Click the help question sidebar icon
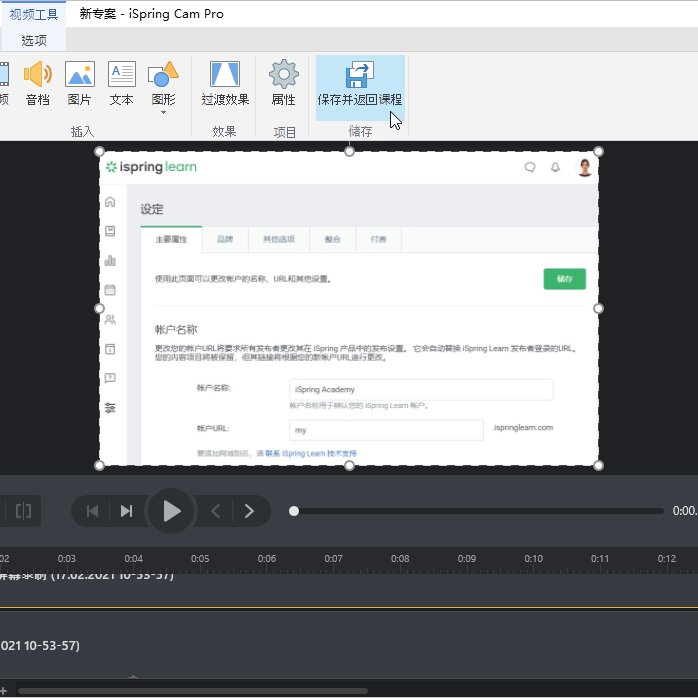The height and width of the screenshot is (698, 698). pyautogui.click(x=110, y=378)
